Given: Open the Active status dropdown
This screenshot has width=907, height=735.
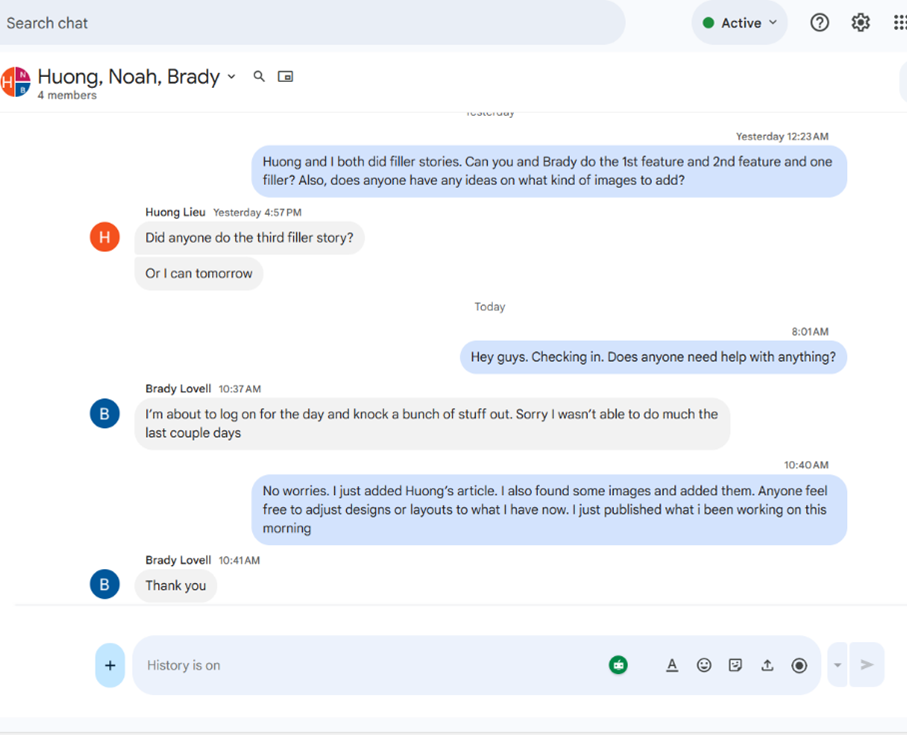Looking at the screenshot, I should point(740,23).
